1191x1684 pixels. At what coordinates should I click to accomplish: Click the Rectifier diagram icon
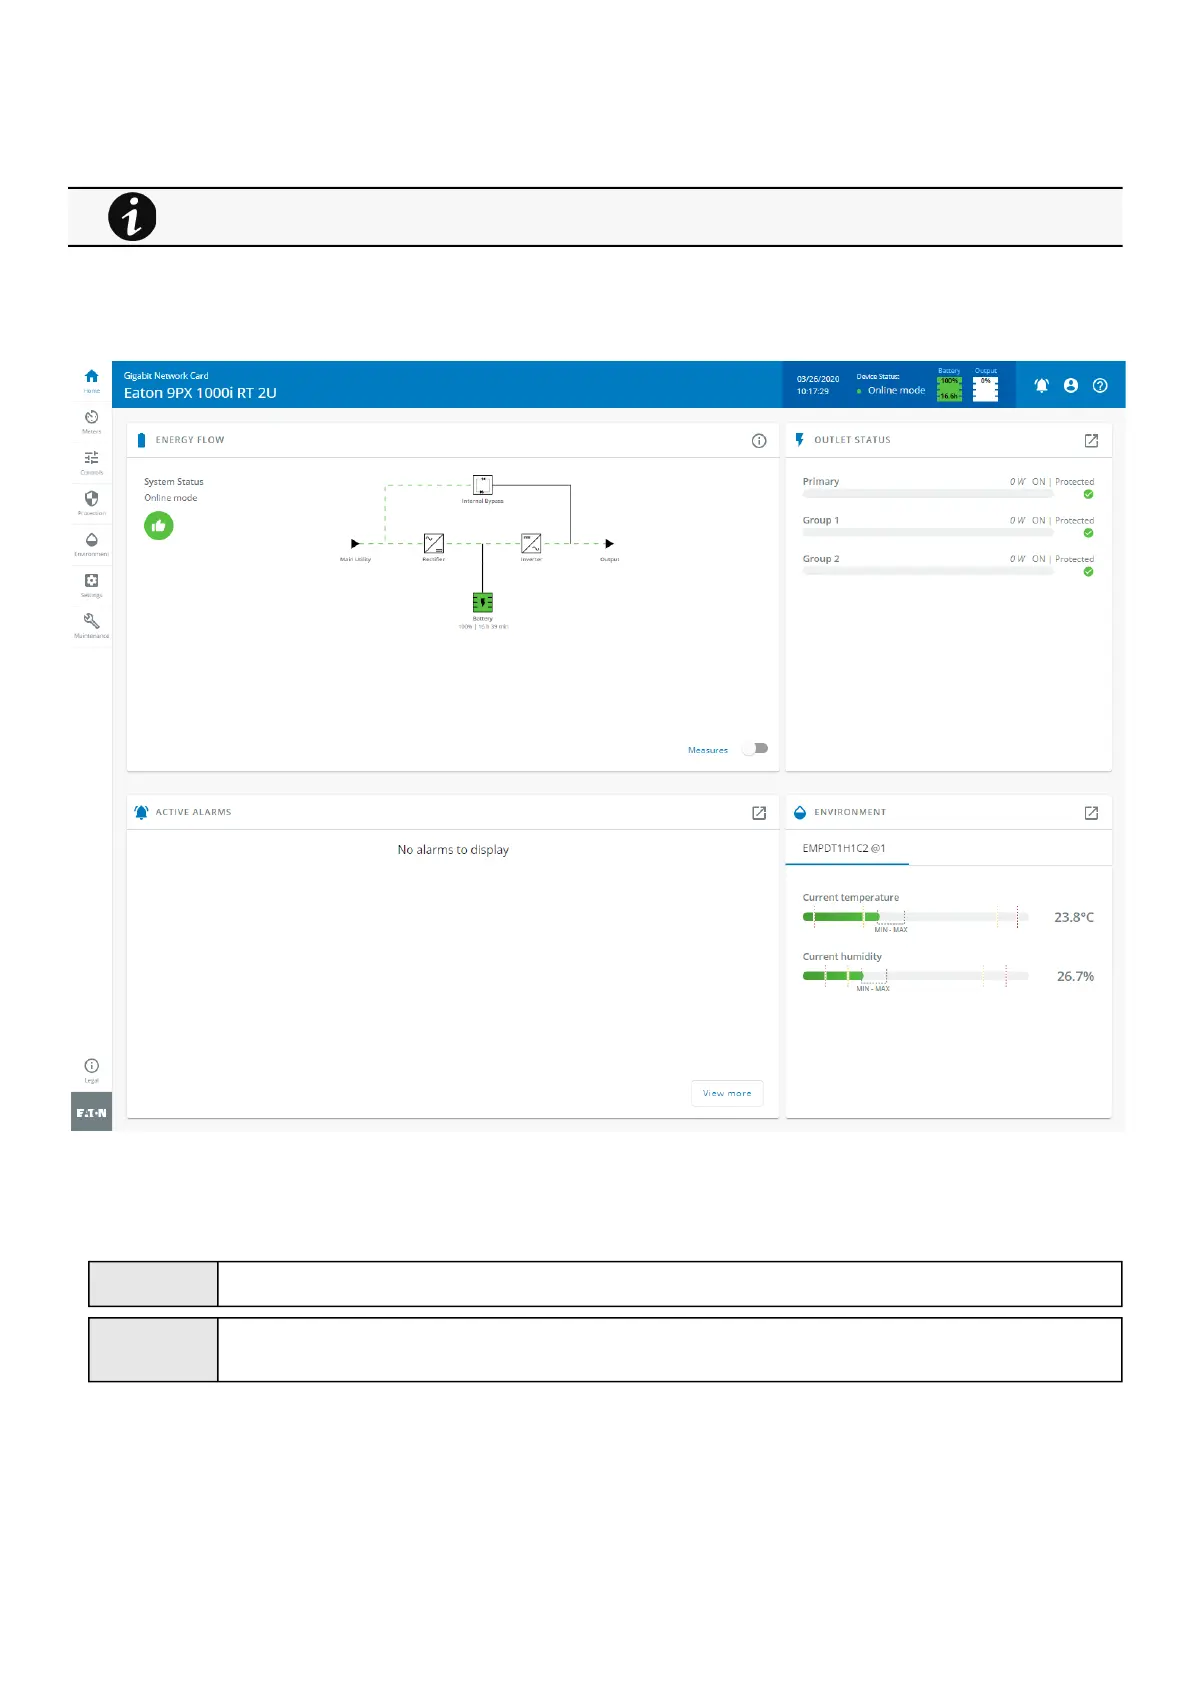[x=433, y=544]
